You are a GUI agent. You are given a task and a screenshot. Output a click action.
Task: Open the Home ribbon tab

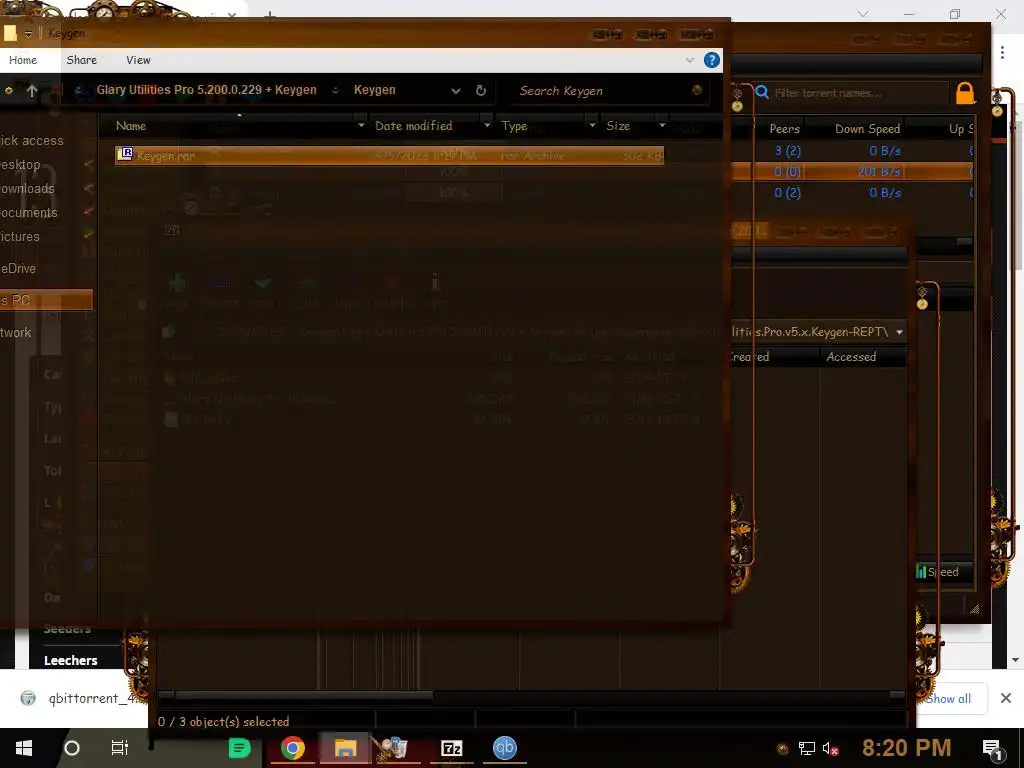tap(23, 60)
